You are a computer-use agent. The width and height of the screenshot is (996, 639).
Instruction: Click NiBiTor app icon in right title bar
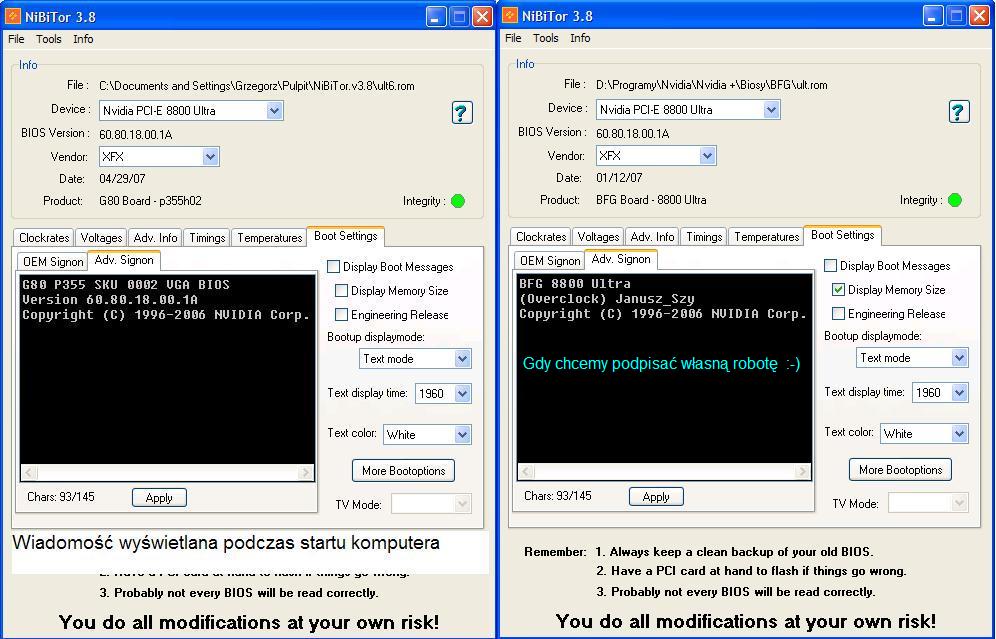[x=510, y=15]
